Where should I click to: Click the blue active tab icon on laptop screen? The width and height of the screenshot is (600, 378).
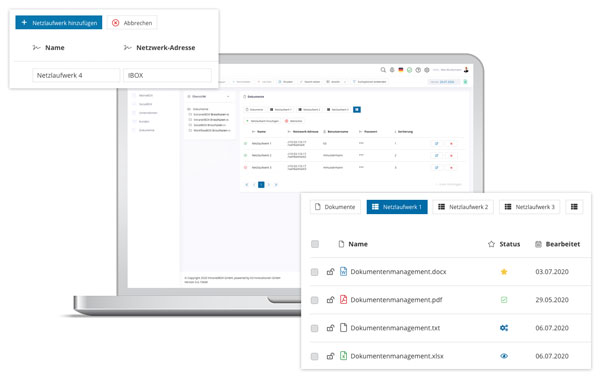357,110
